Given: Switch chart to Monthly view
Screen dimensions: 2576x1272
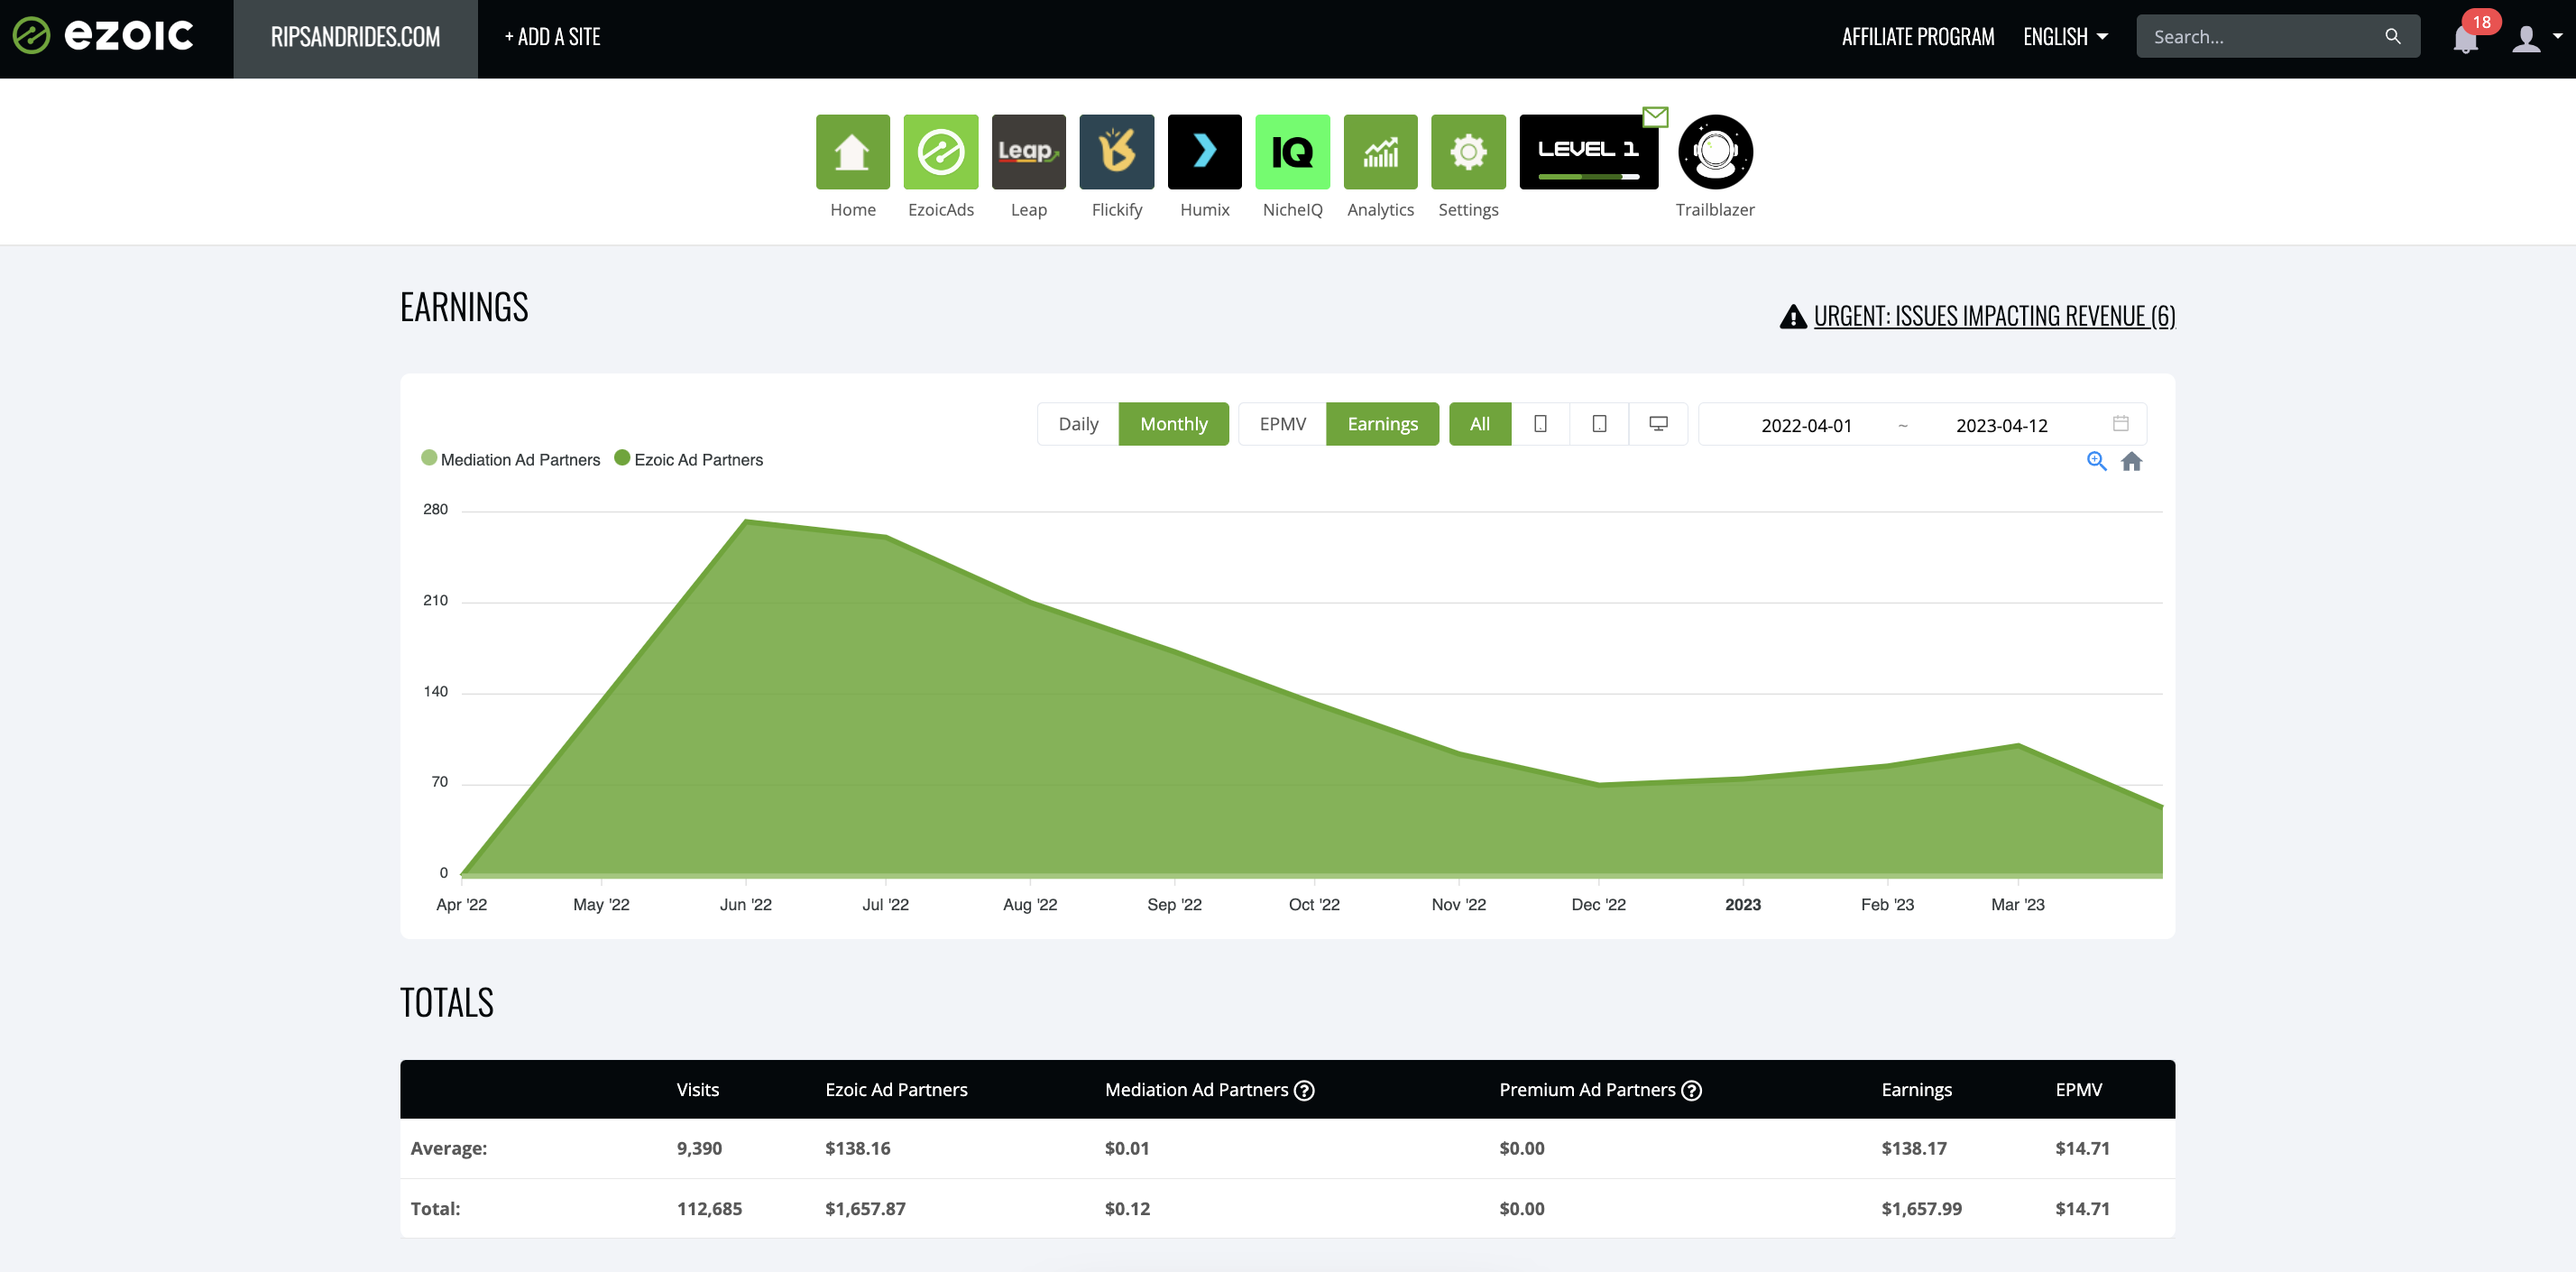Looking at the screenshot, I should point(1173,424).
